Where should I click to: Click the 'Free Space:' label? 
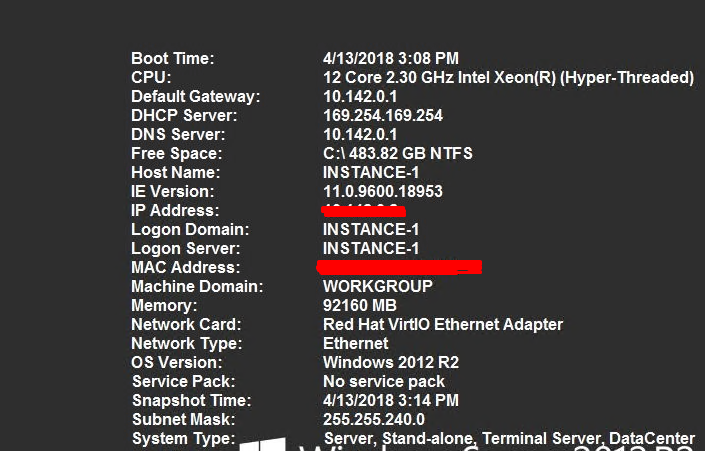tap(177, 153)
